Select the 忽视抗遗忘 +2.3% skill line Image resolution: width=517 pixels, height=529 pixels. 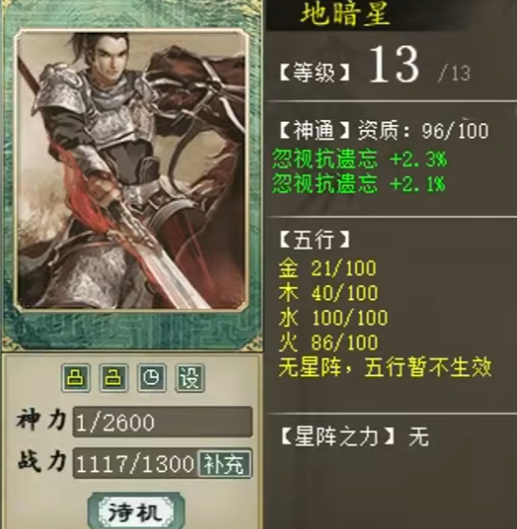[360, 159]
